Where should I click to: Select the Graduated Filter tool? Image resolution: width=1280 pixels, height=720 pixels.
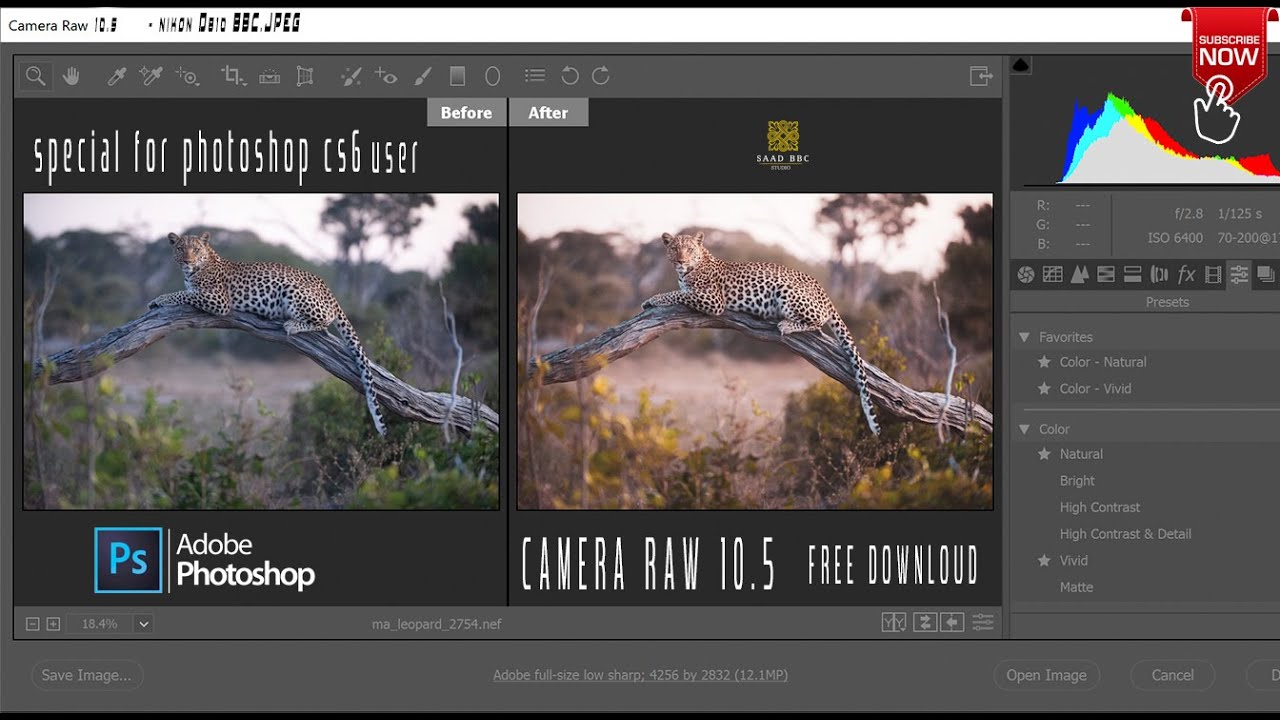pyautogui.click(x=457, y=76)
